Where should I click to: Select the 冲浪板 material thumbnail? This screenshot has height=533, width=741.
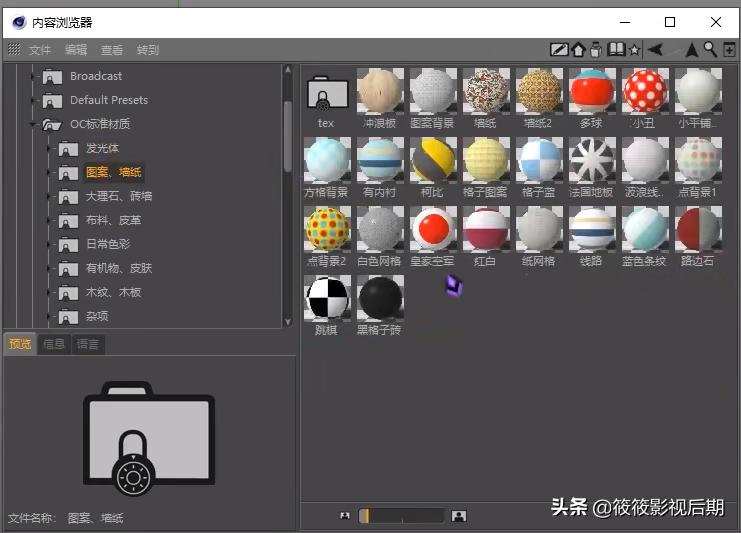pyautogui.click(x=380, y=91)
